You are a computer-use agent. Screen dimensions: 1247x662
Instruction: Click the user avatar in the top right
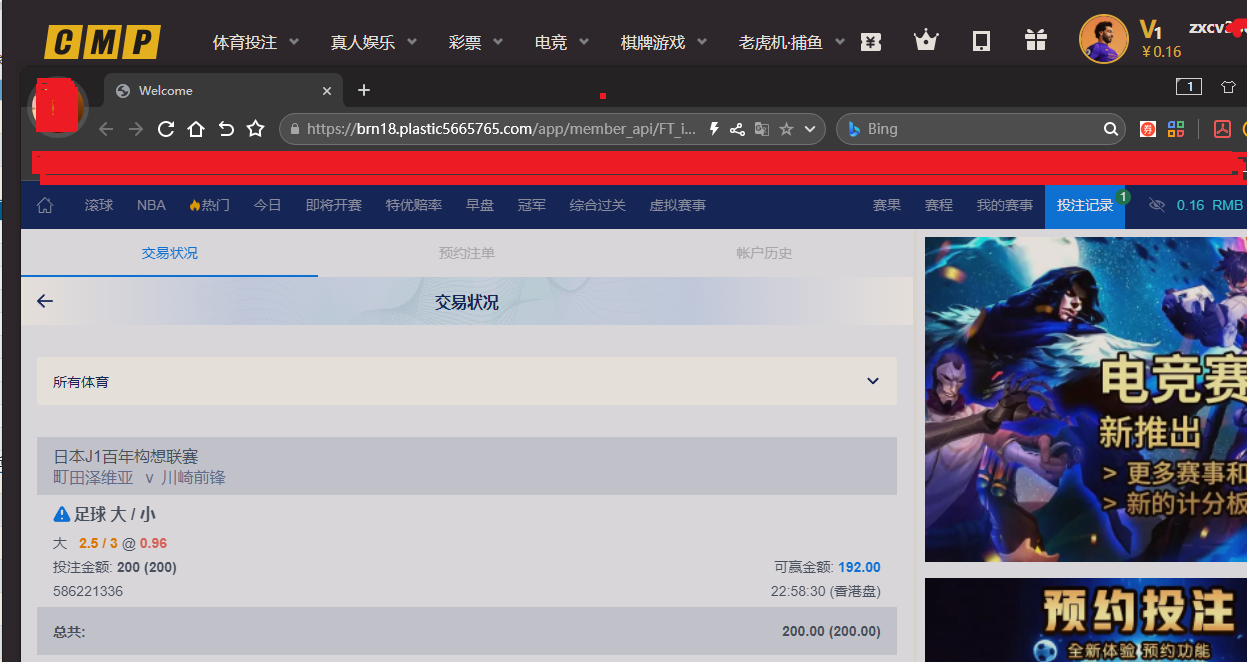tap(1103, 38)
